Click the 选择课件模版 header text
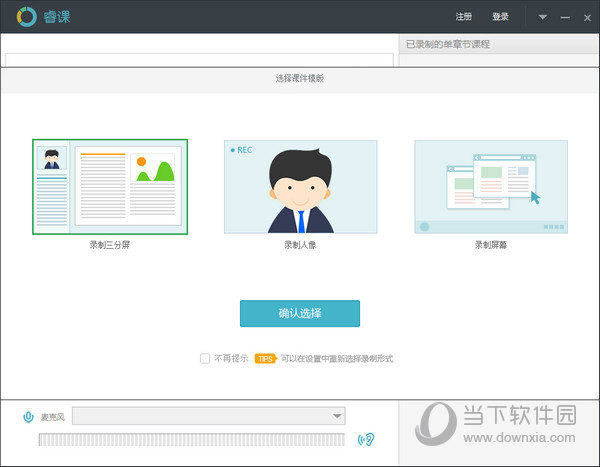Image resolution: width=600 pixels, height=467 pixels. (x=300, y=78)
